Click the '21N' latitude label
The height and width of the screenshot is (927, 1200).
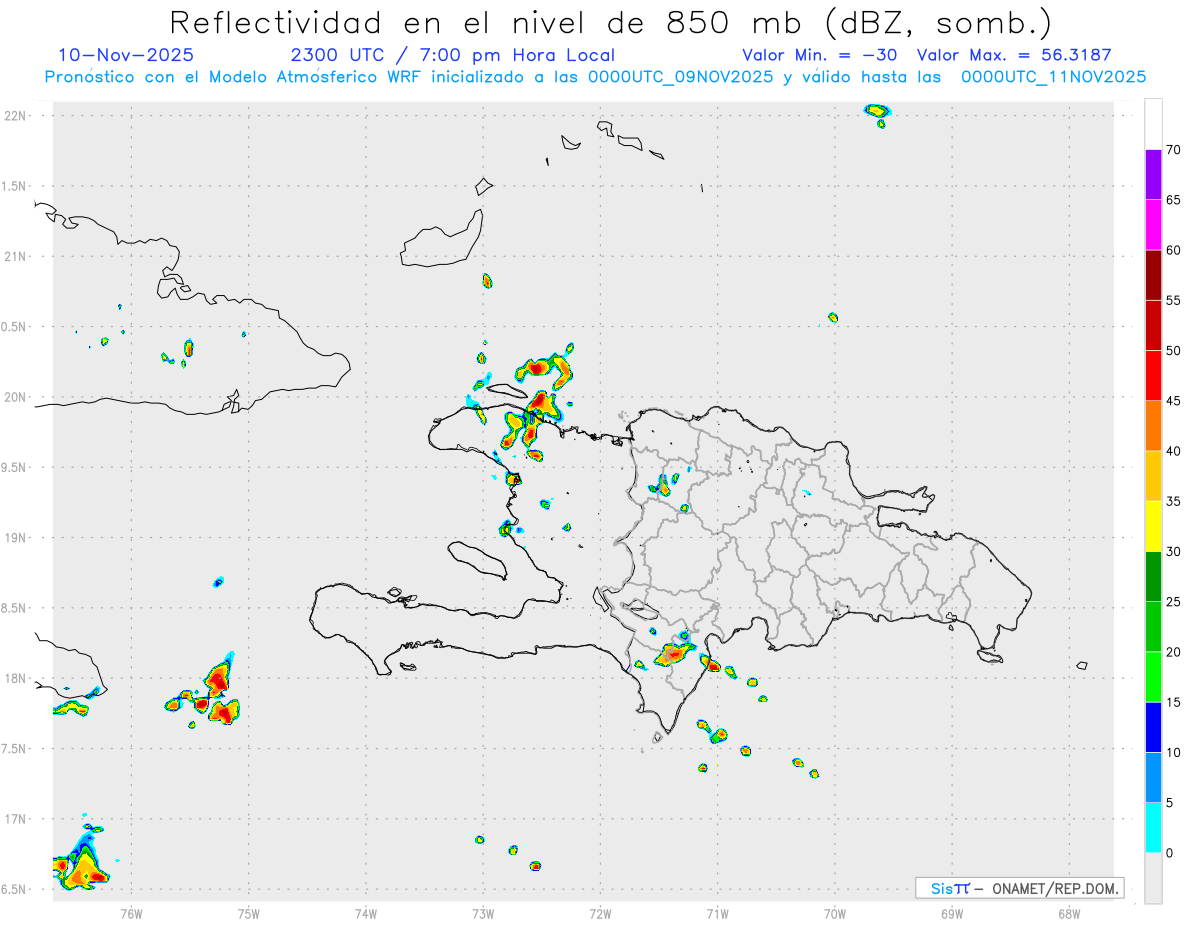[15, 257]
